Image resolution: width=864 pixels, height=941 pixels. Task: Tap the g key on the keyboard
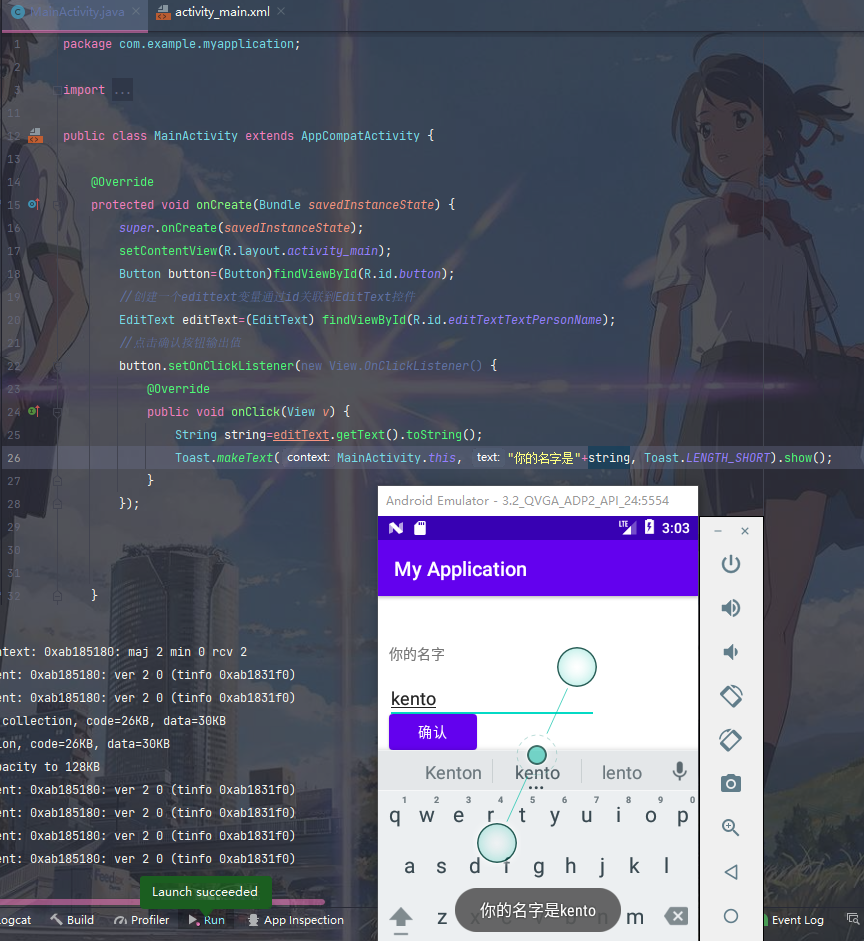tap(539, 866)
